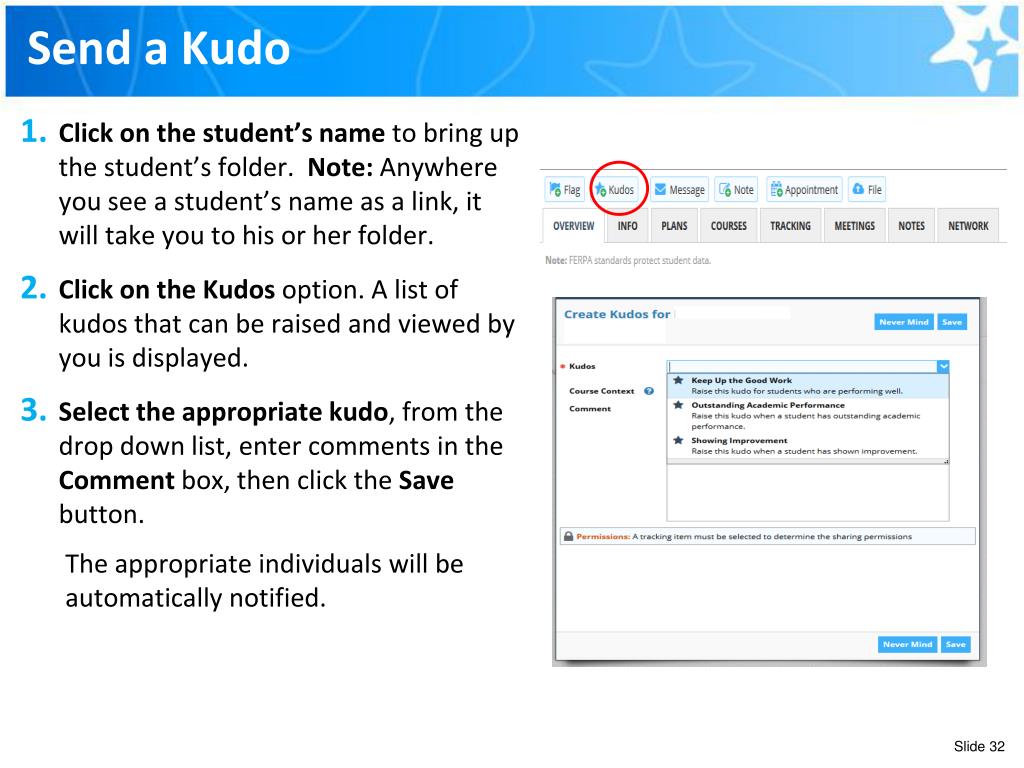Switch to the INFO tab

coord(628,226)
